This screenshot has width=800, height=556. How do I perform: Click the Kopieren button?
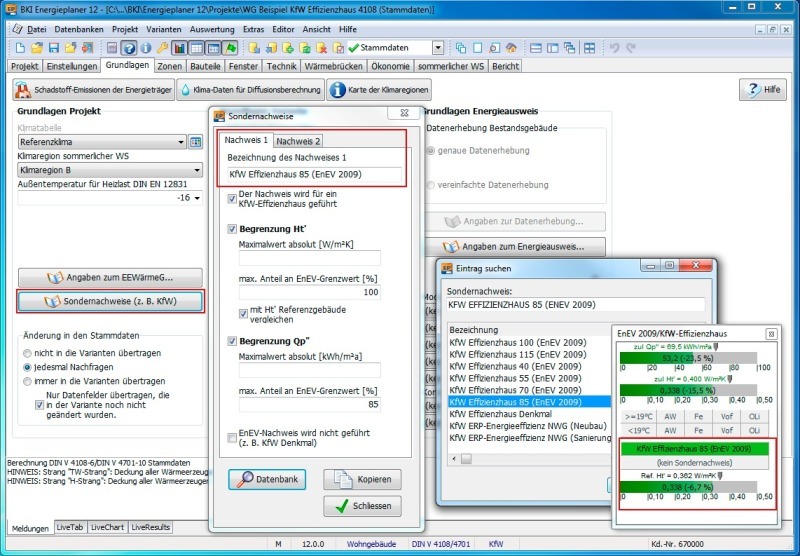tap(362, 479)
